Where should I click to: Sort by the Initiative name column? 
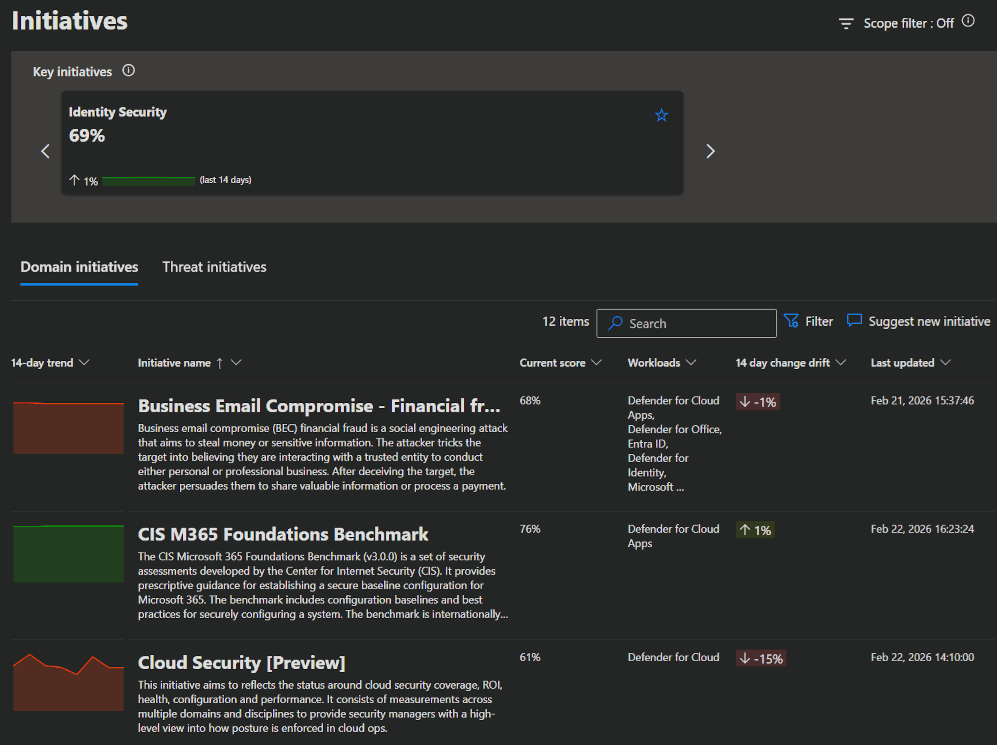click(189, 363)
